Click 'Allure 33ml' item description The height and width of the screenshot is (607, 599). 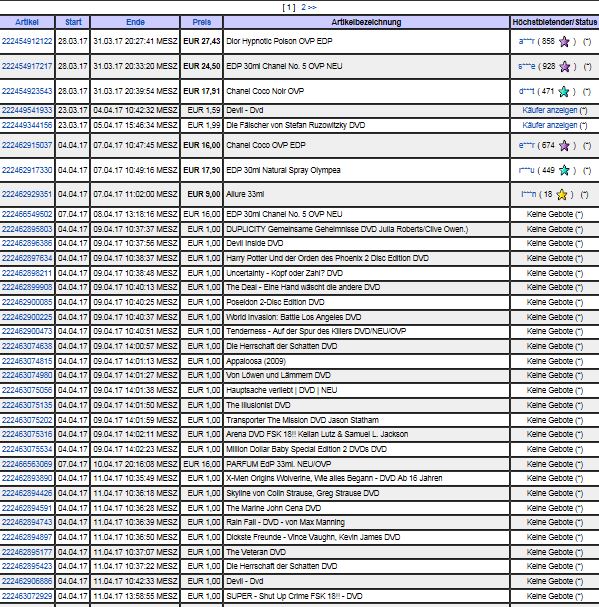coord(245,194)
